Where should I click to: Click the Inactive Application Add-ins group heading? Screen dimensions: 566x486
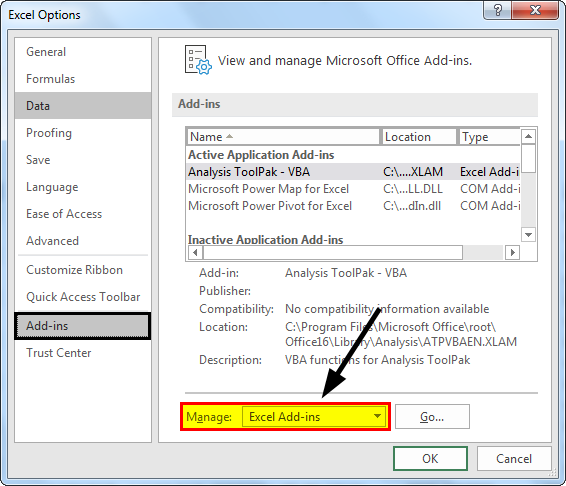265,239
